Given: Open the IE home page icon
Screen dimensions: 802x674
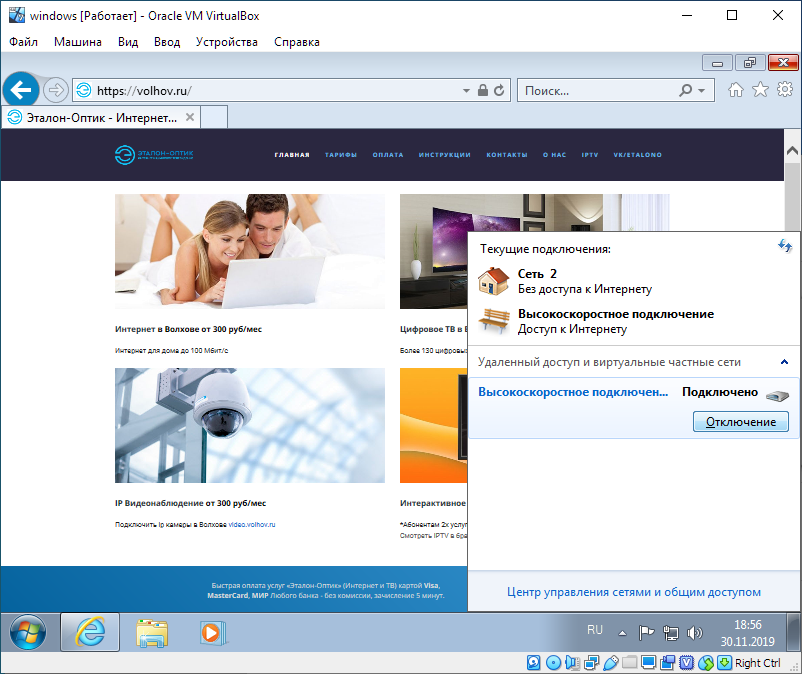Looking at the screenshot, I should pyautogui.click(x=736, y=90).
